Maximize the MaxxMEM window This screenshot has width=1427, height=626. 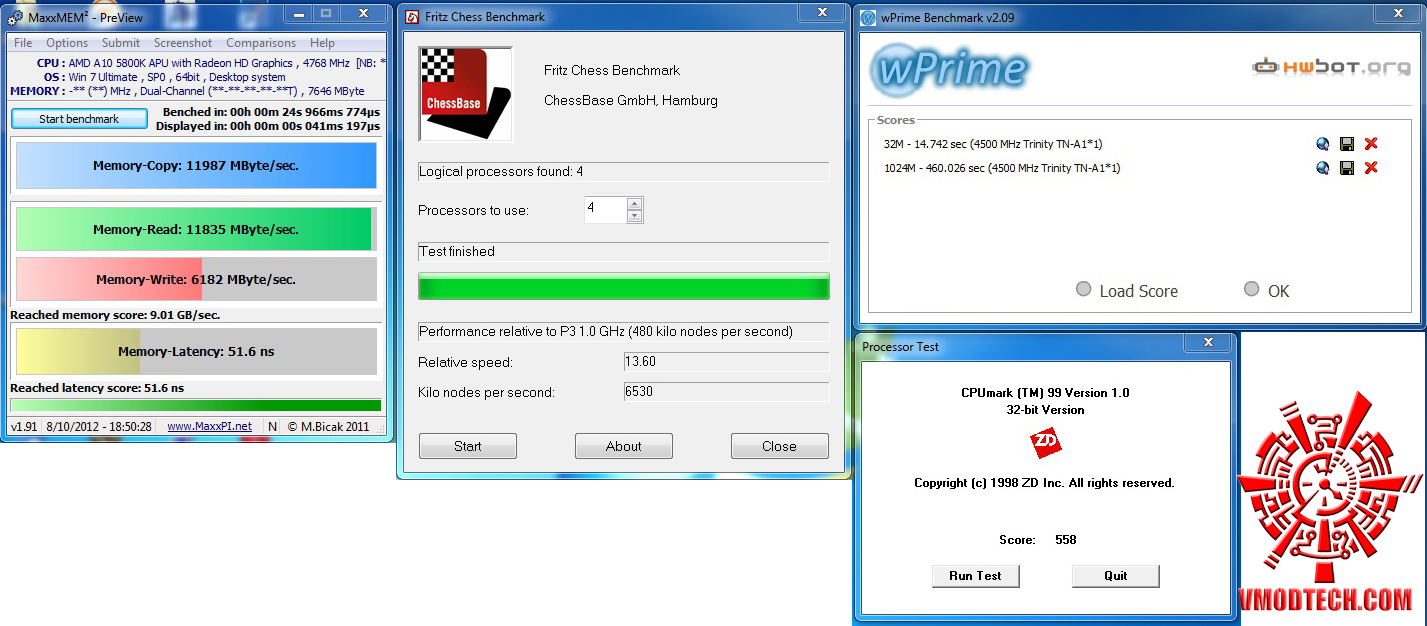[x=326, y=13]
